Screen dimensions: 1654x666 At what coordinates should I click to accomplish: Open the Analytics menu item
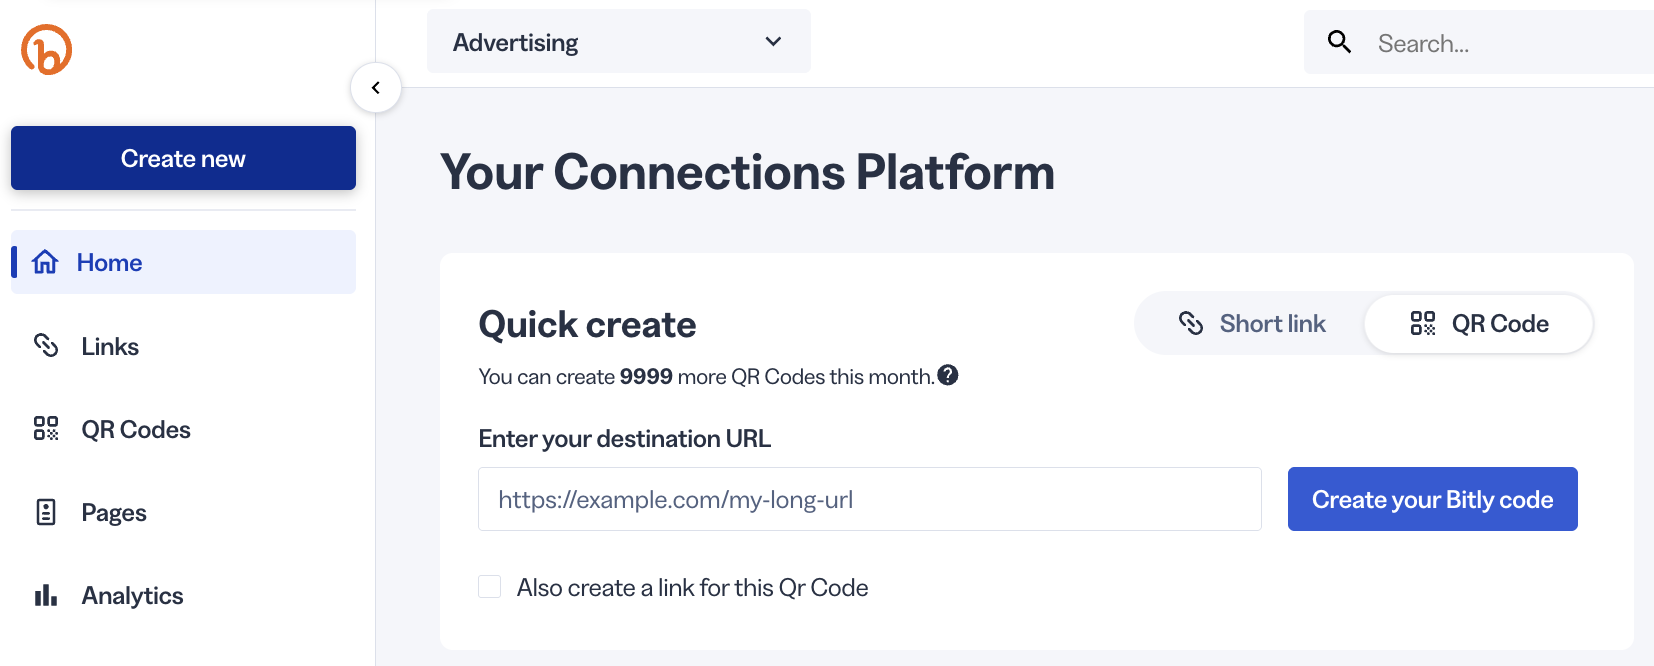(132, 596)
